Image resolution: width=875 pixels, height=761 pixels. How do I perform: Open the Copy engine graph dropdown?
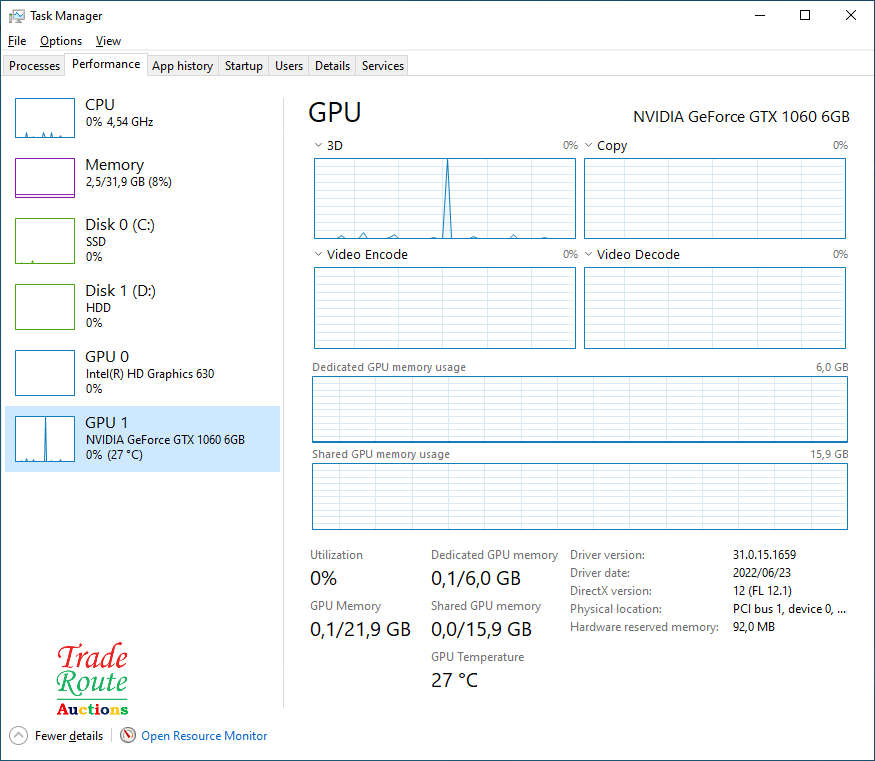coord(589,145)
